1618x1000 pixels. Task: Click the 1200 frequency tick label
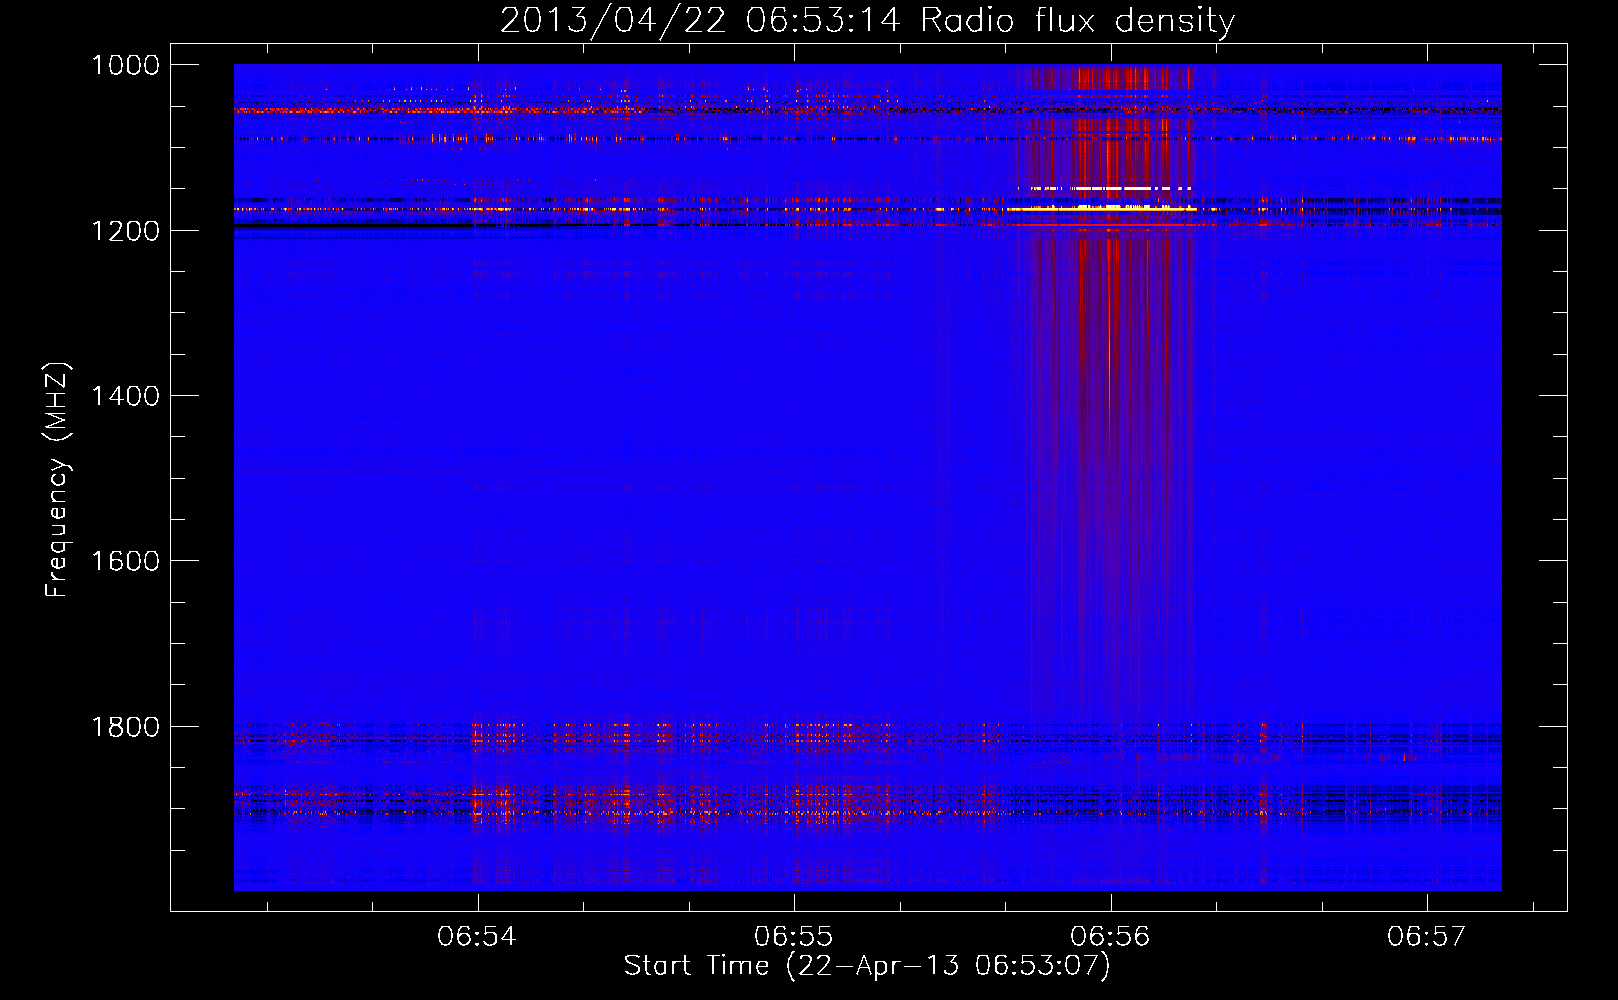click(125, 231)
